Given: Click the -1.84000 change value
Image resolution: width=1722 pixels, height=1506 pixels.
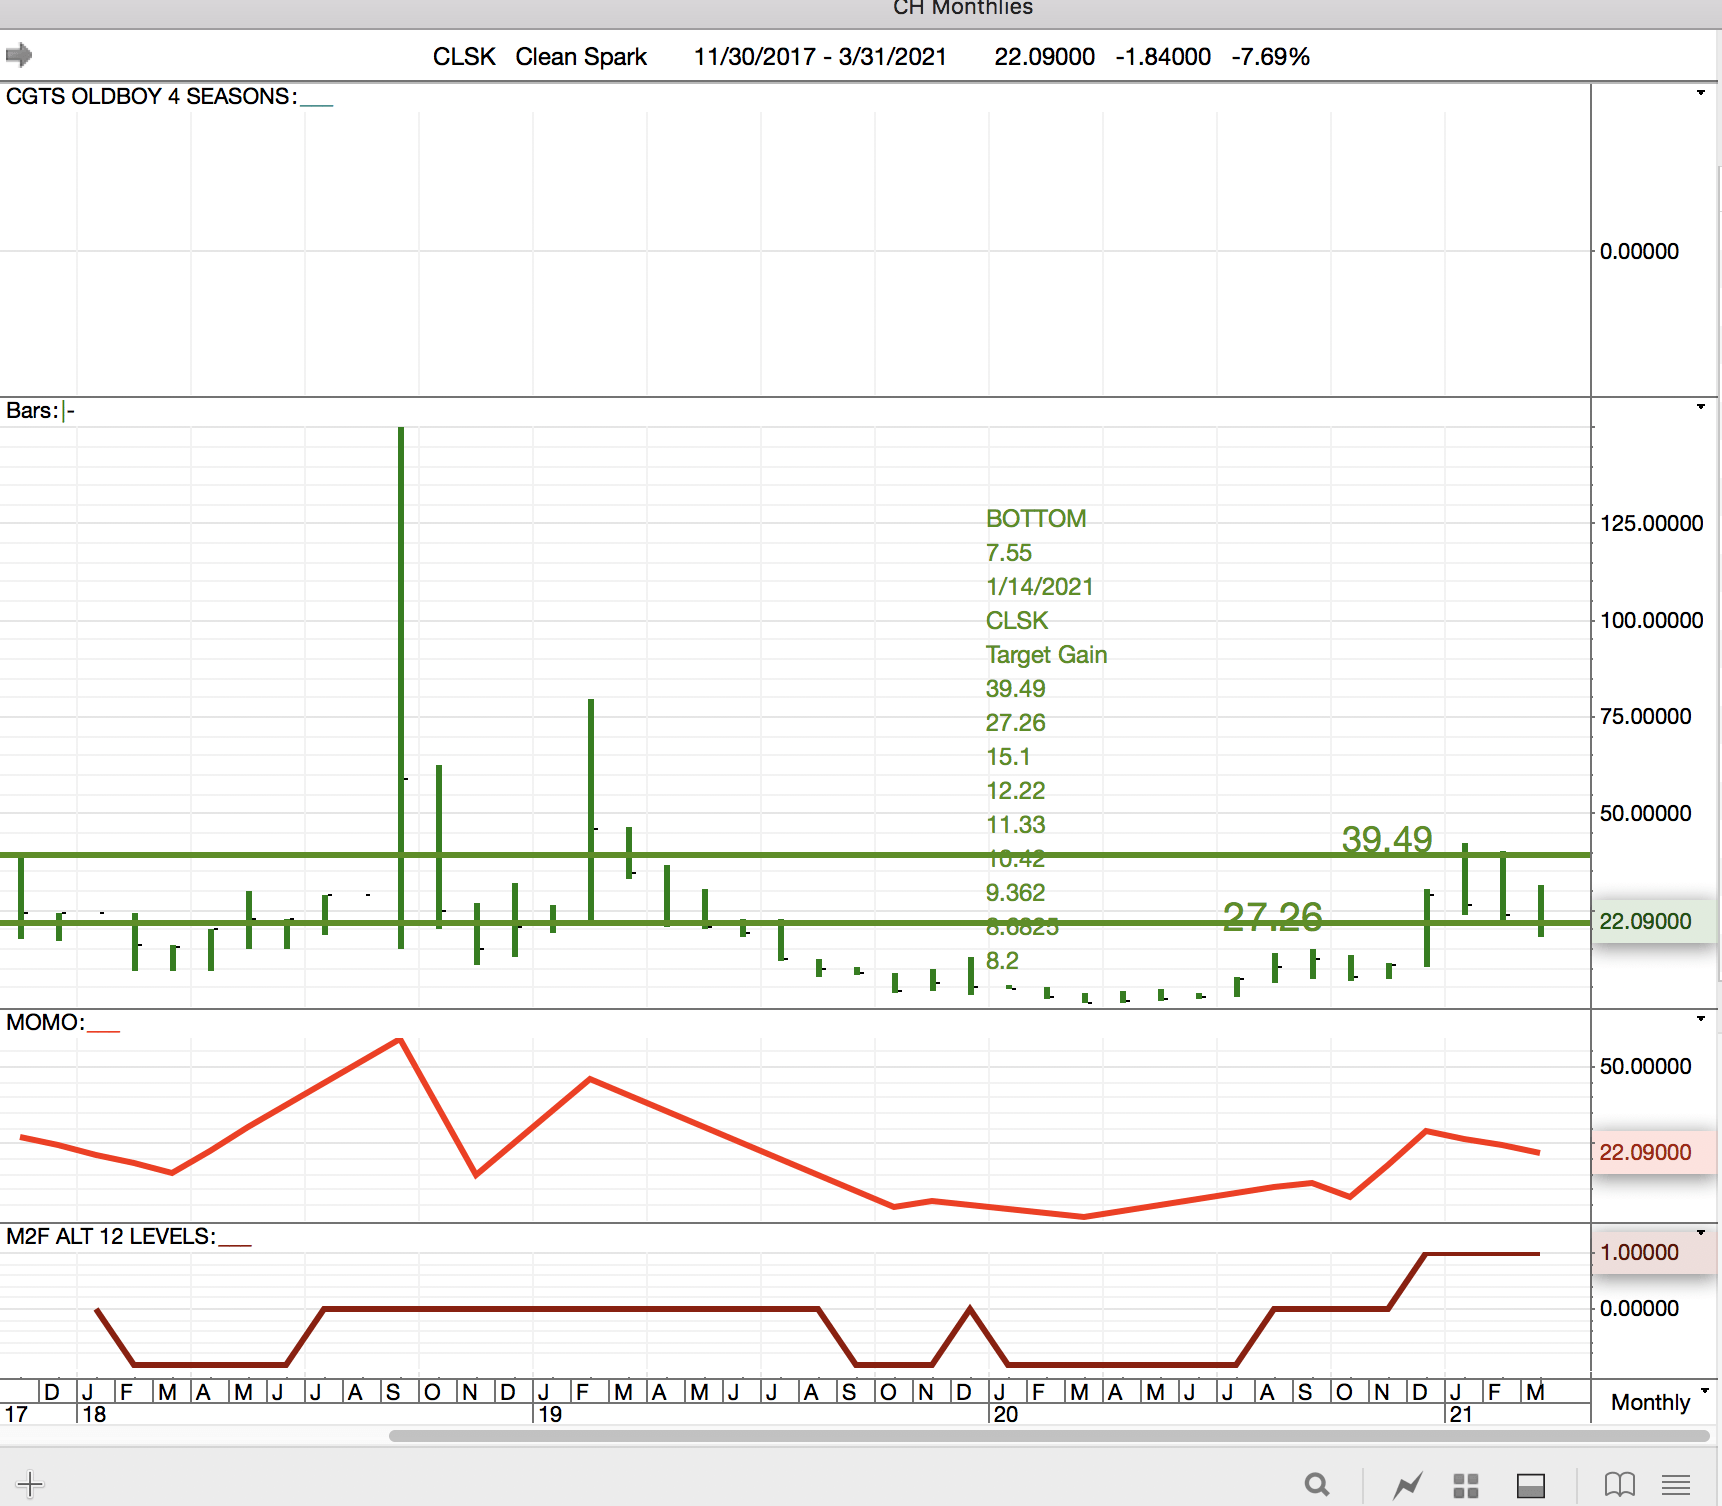Looking at the screenshot, I should 1163,57.
